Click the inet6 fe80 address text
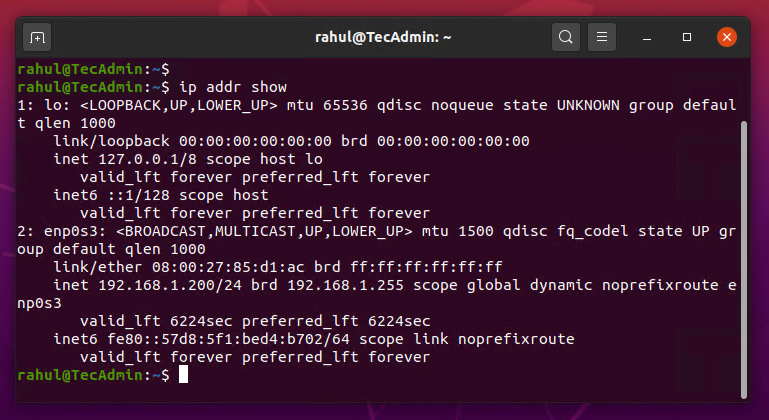This screenshot has height=420, width=769. click(x=229, y=339)
